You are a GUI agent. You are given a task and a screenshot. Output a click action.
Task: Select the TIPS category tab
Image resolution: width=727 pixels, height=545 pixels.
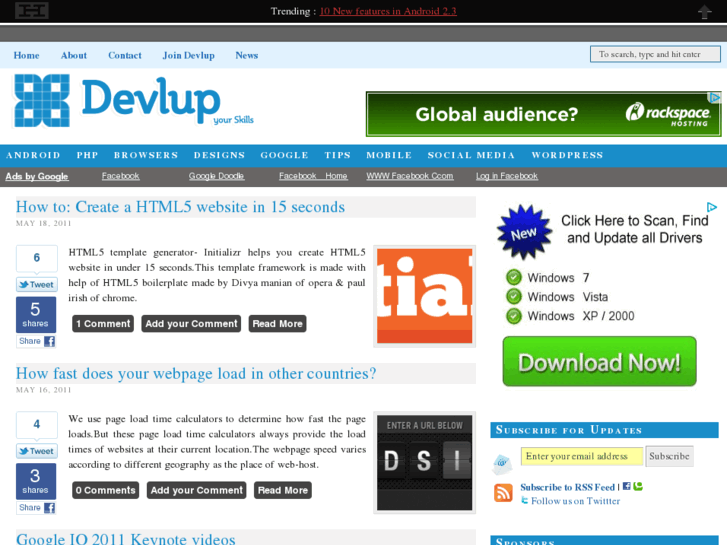pyautogui.click(x=338, y=155)
